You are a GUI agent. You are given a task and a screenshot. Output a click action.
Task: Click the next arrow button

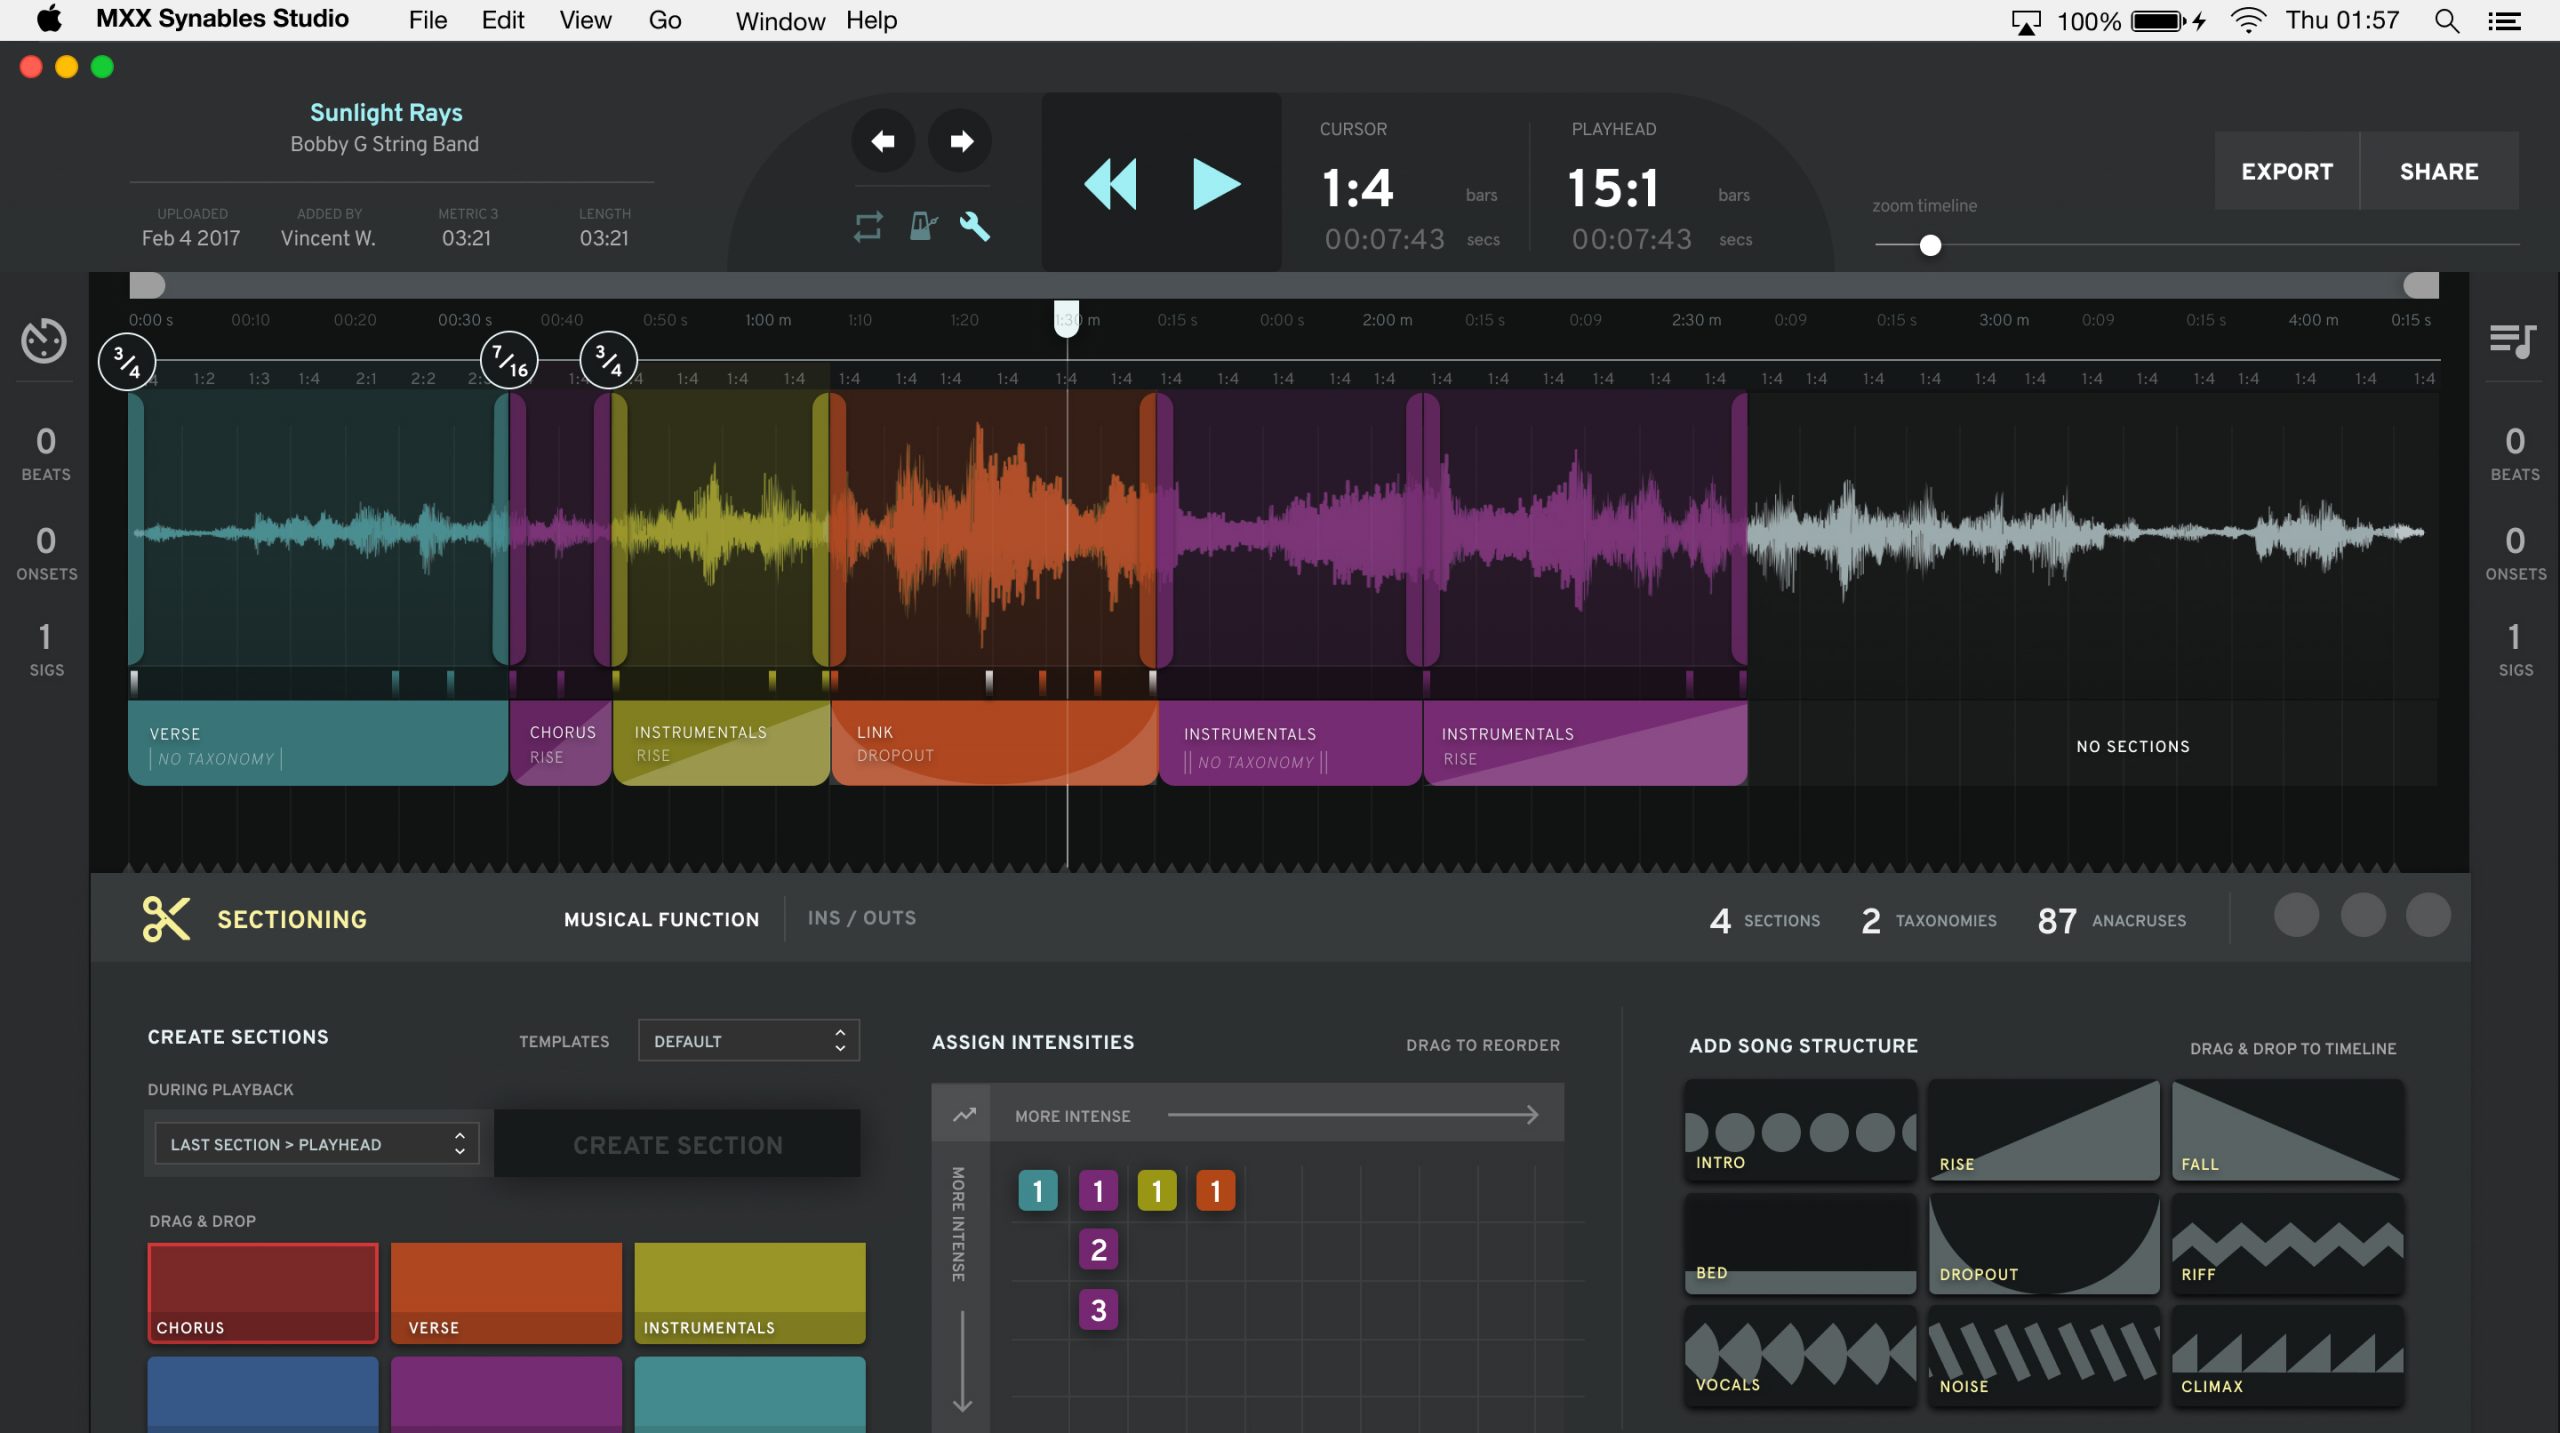[960, 141]
